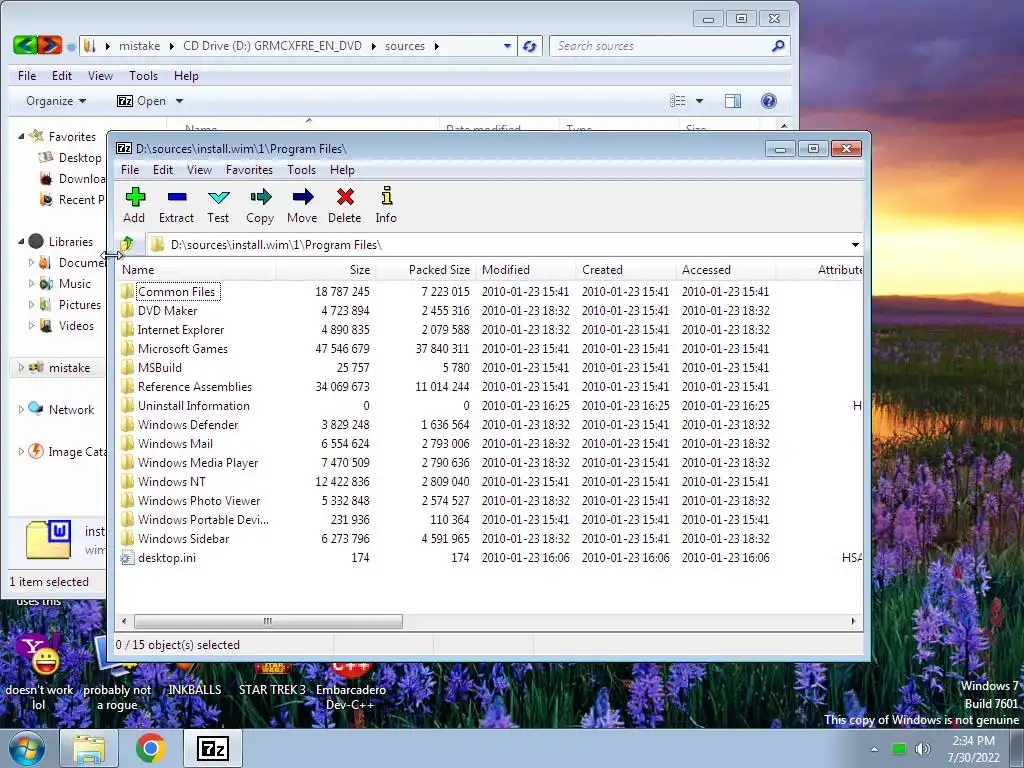
Task: Show hidden system tray icons
Action: pyautogui.click(x=874, y=749)
